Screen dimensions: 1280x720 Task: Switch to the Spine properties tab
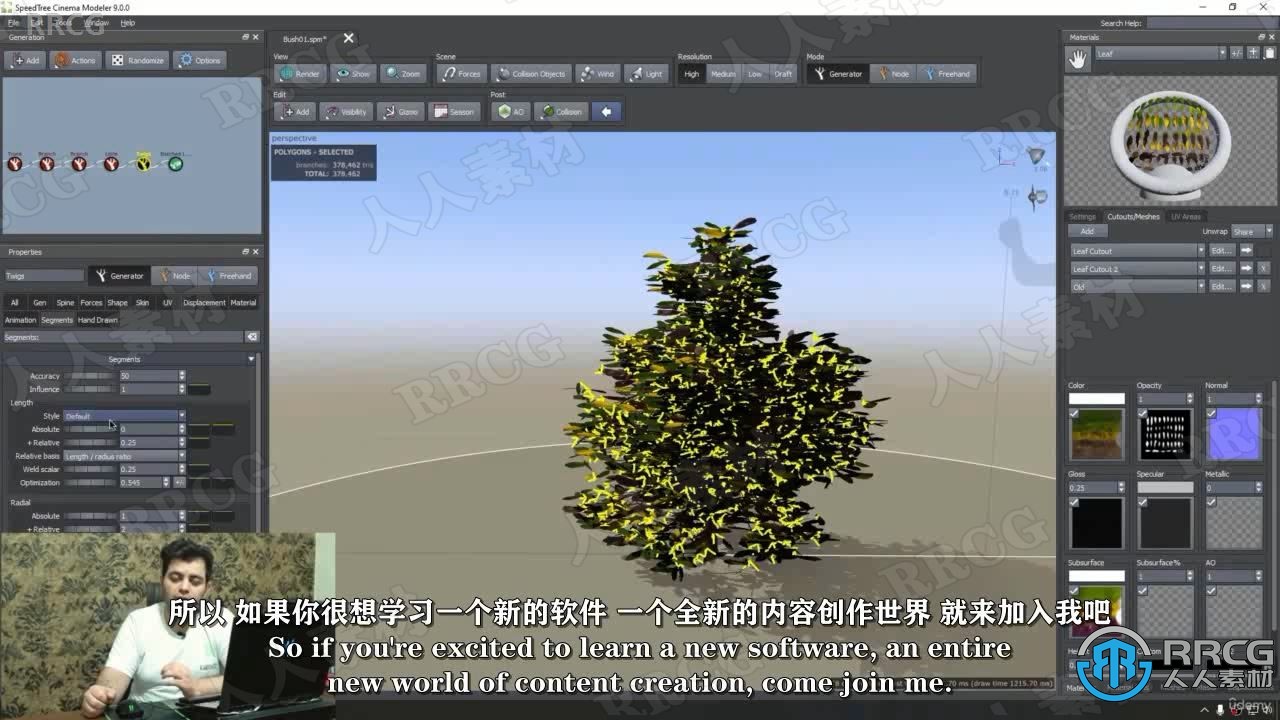pyautogui.click(x=65, y=302)
